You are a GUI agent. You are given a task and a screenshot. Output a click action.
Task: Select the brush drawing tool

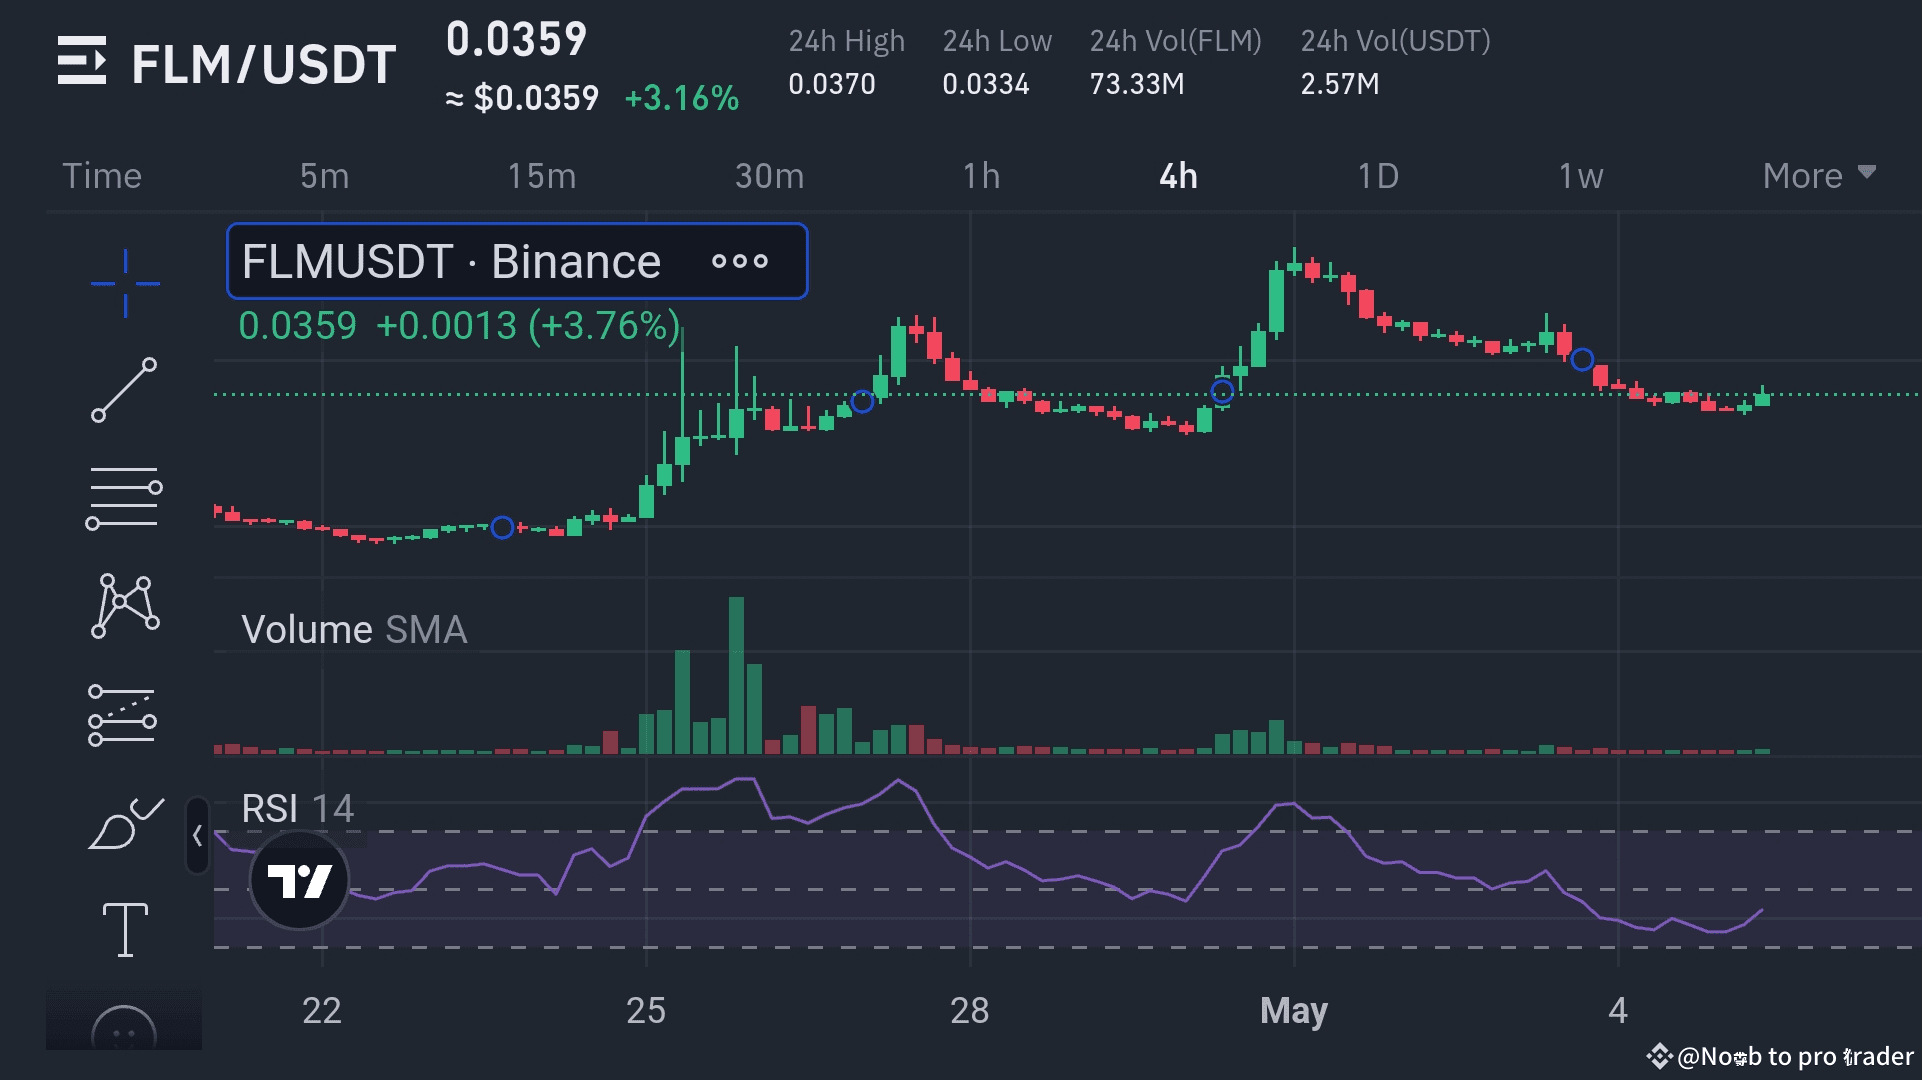tap(125, 825)
